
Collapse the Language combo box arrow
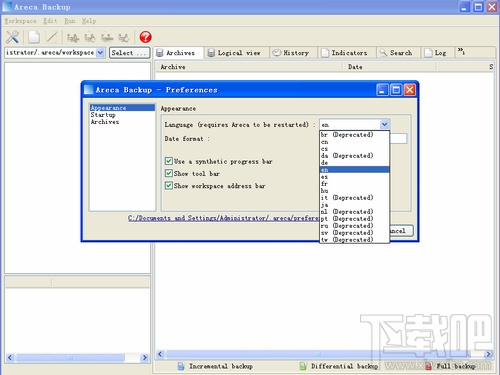(x=384, y=124)
